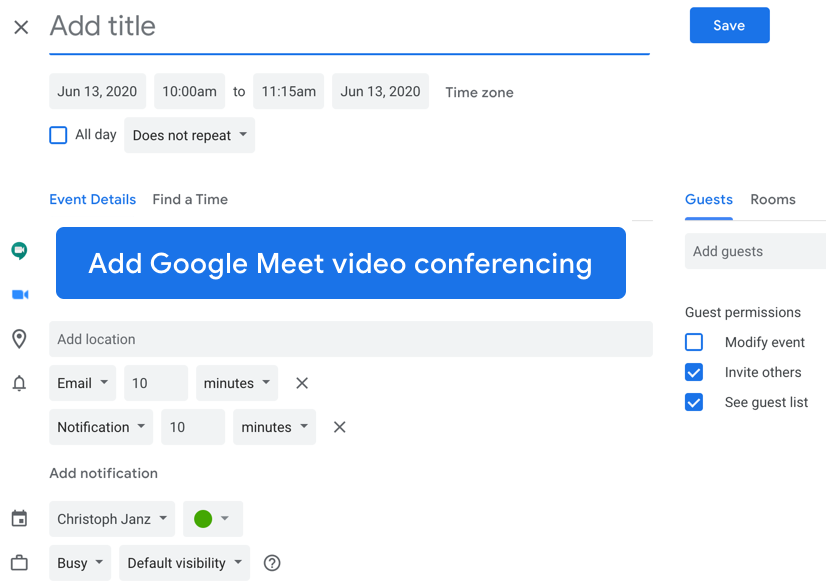Open the 11:15am end time field
The width and height of the screenshot is (826, 587).
coord(289,91)
